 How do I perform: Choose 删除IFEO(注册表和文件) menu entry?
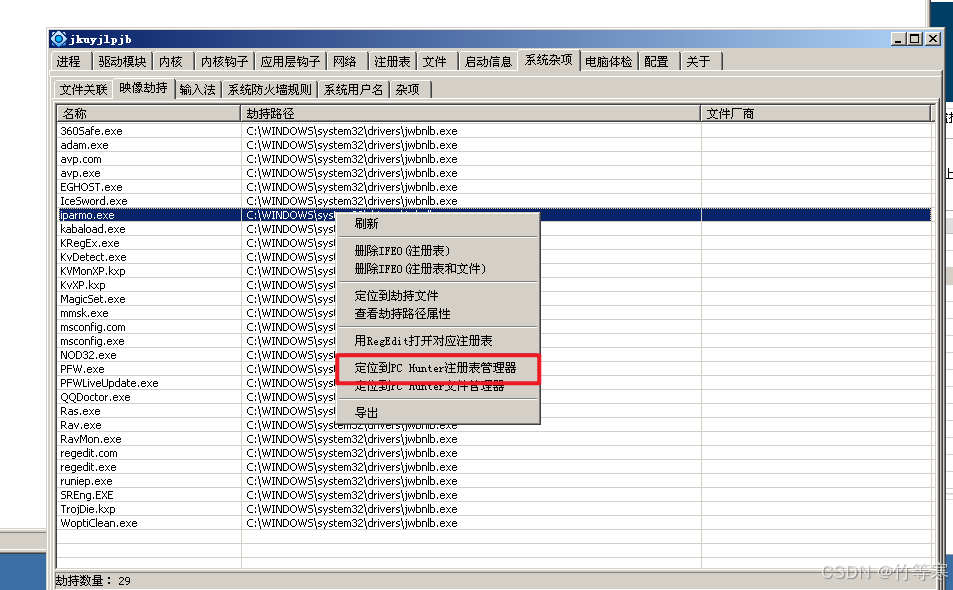click(x=420, y=269)
